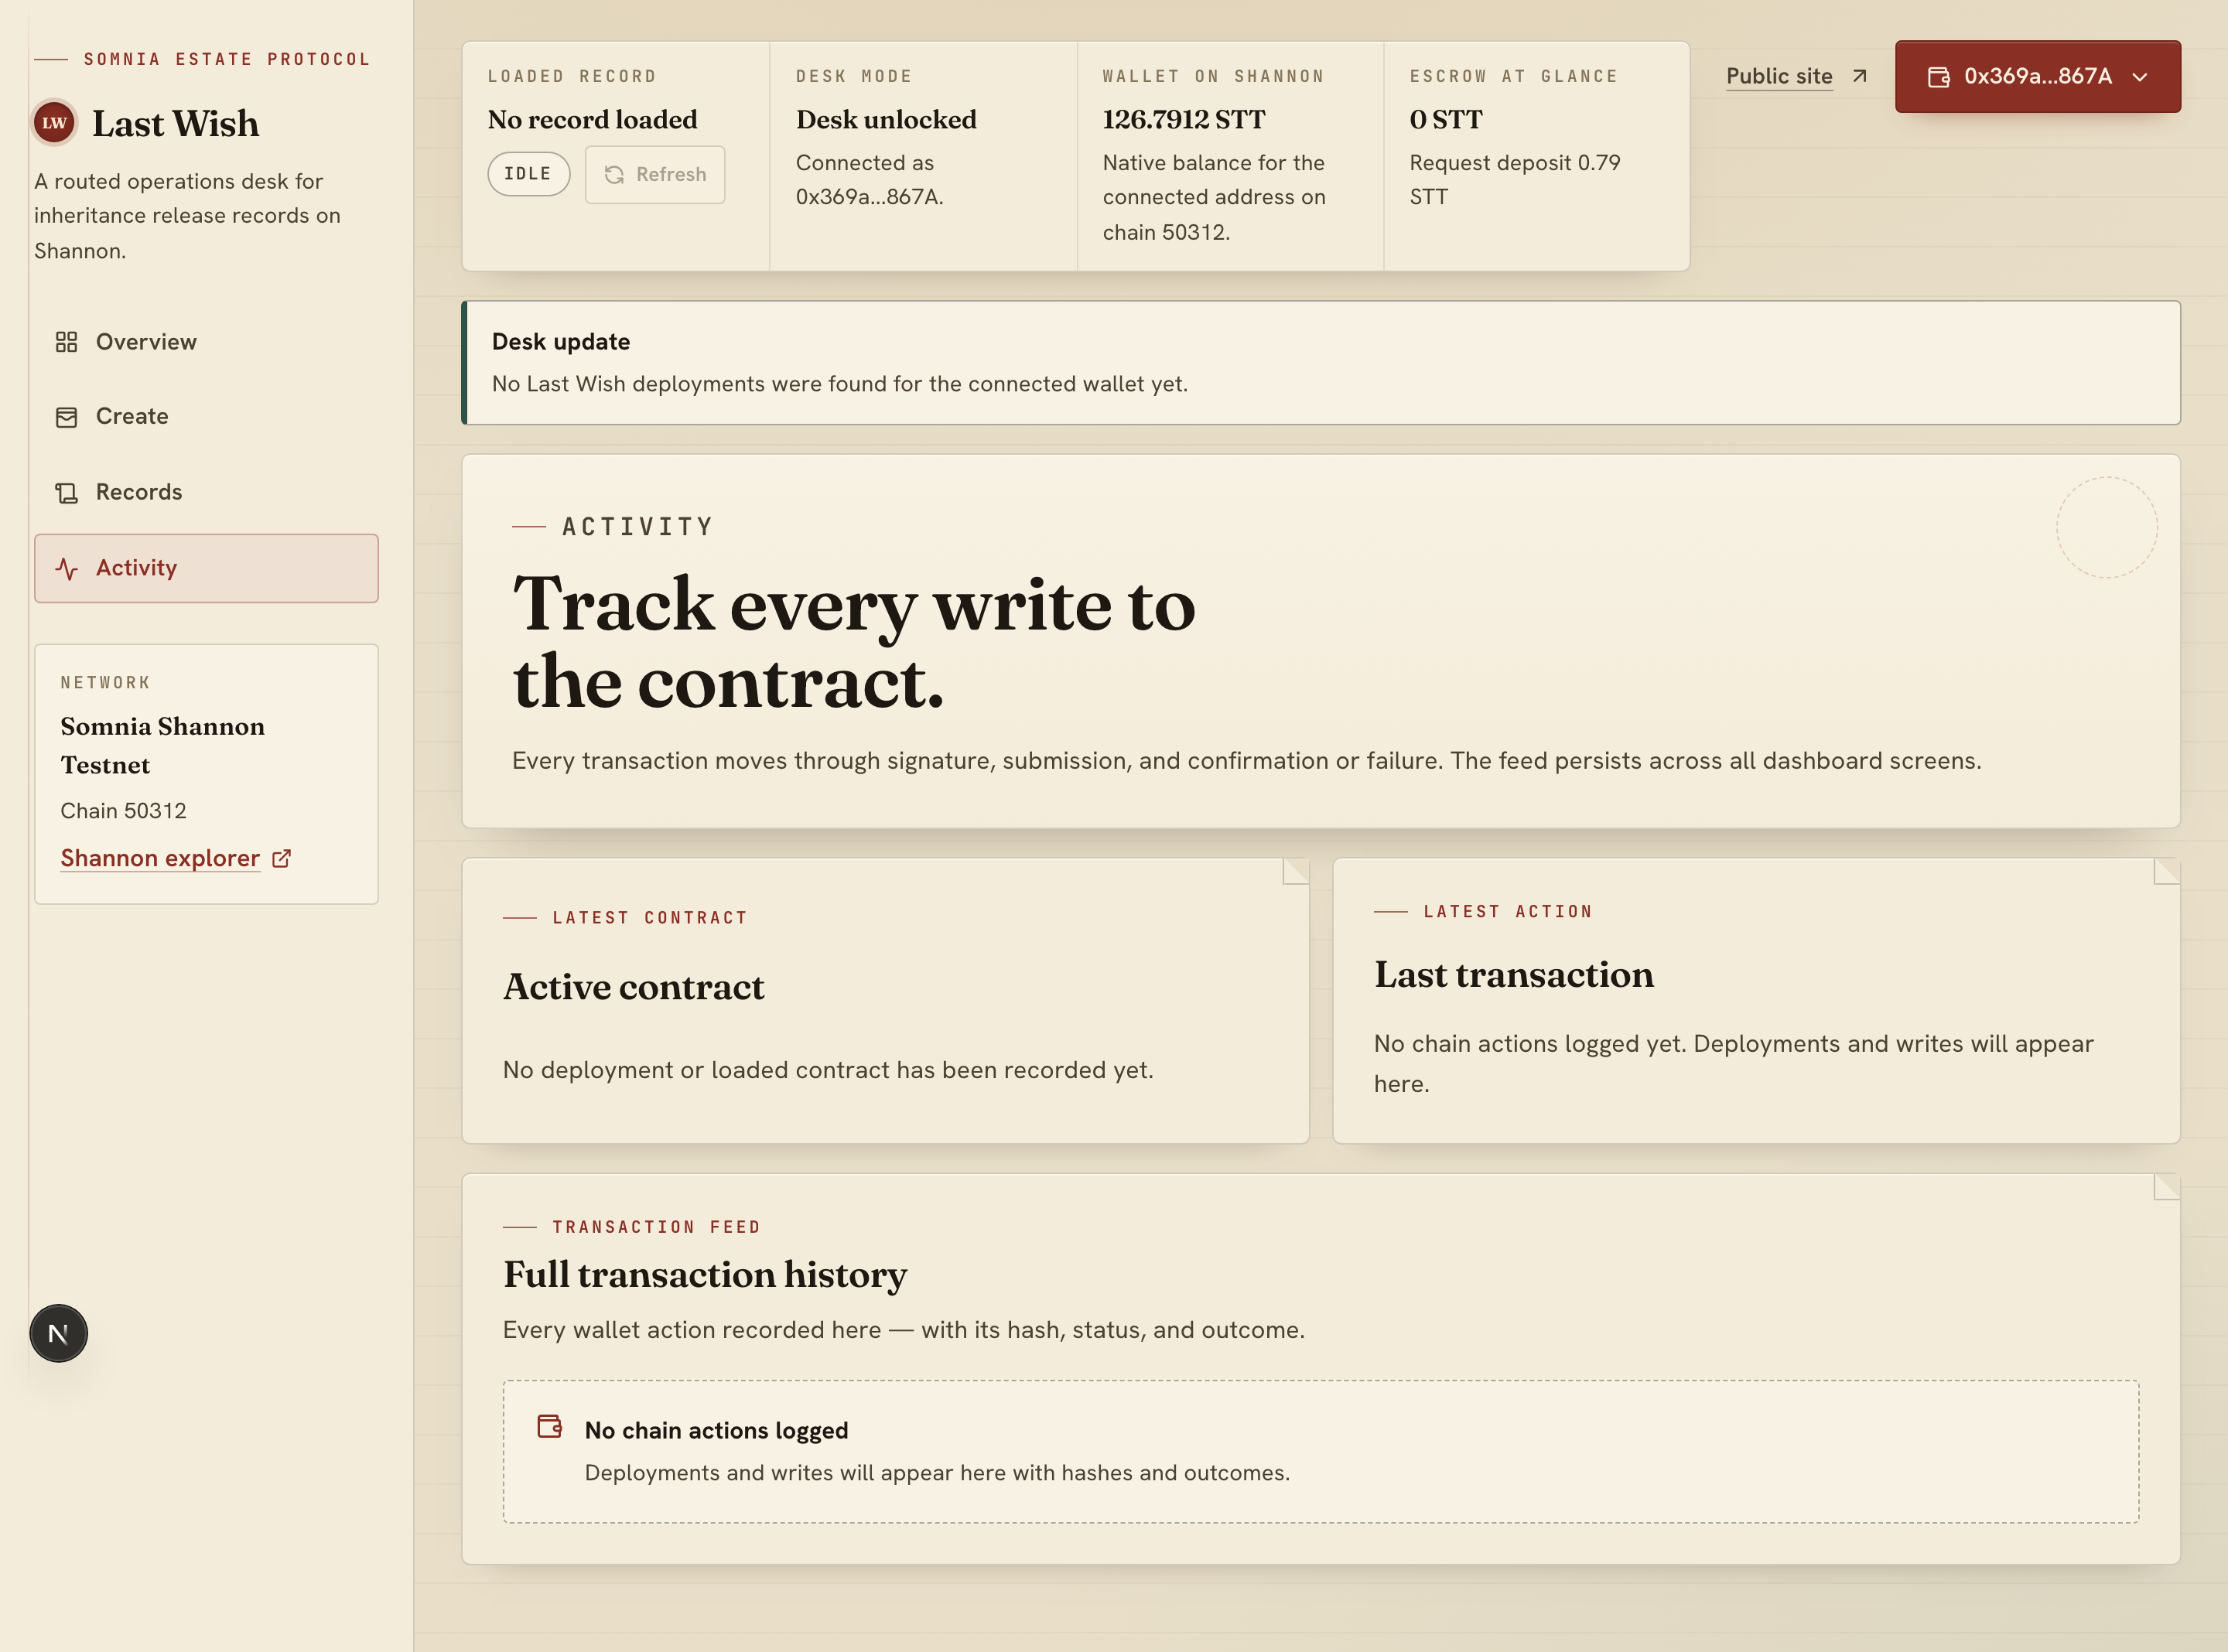Click the wallet icon in address button
The height and width of the screenshot is (1652, 2228).
pyautogui.click(x=1938, y=77)
